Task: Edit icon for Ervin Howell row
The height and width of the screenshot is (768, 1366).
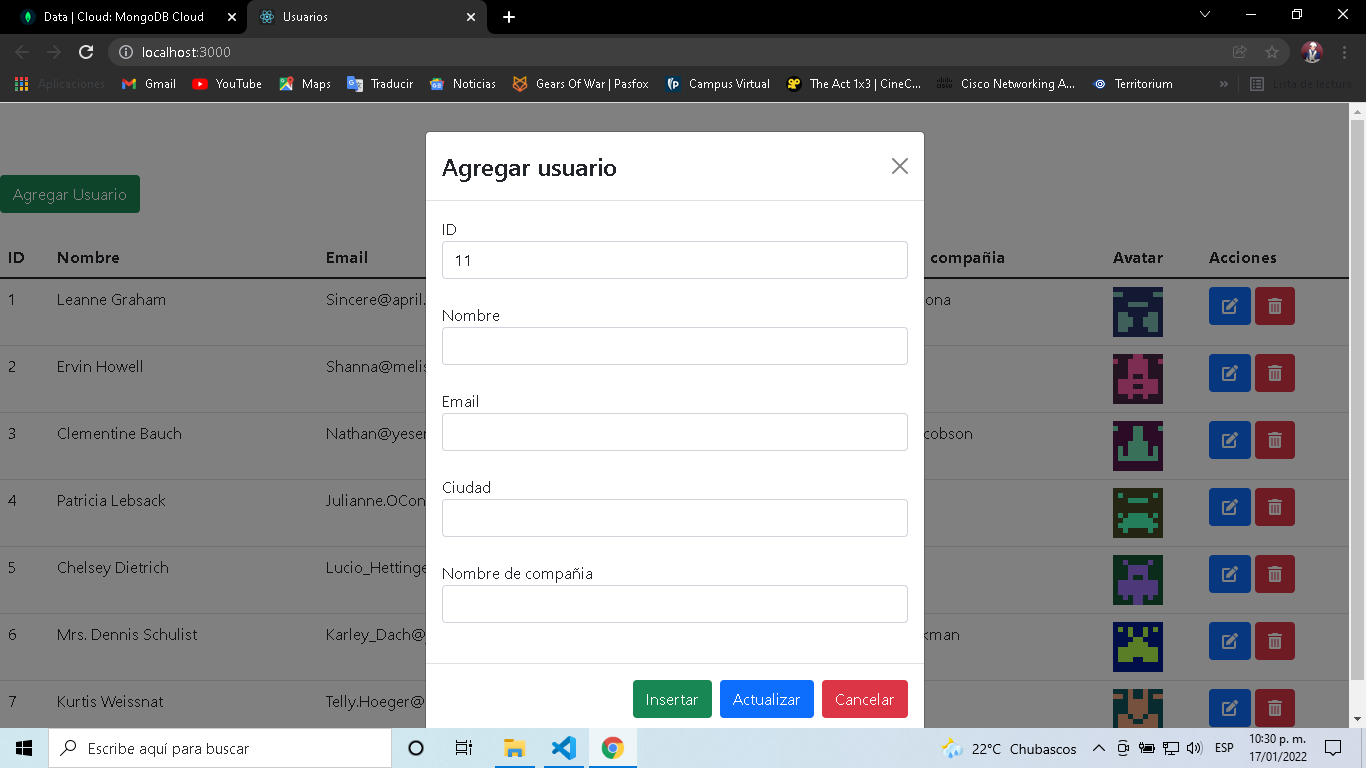Action: click(x=1230, y=373)
